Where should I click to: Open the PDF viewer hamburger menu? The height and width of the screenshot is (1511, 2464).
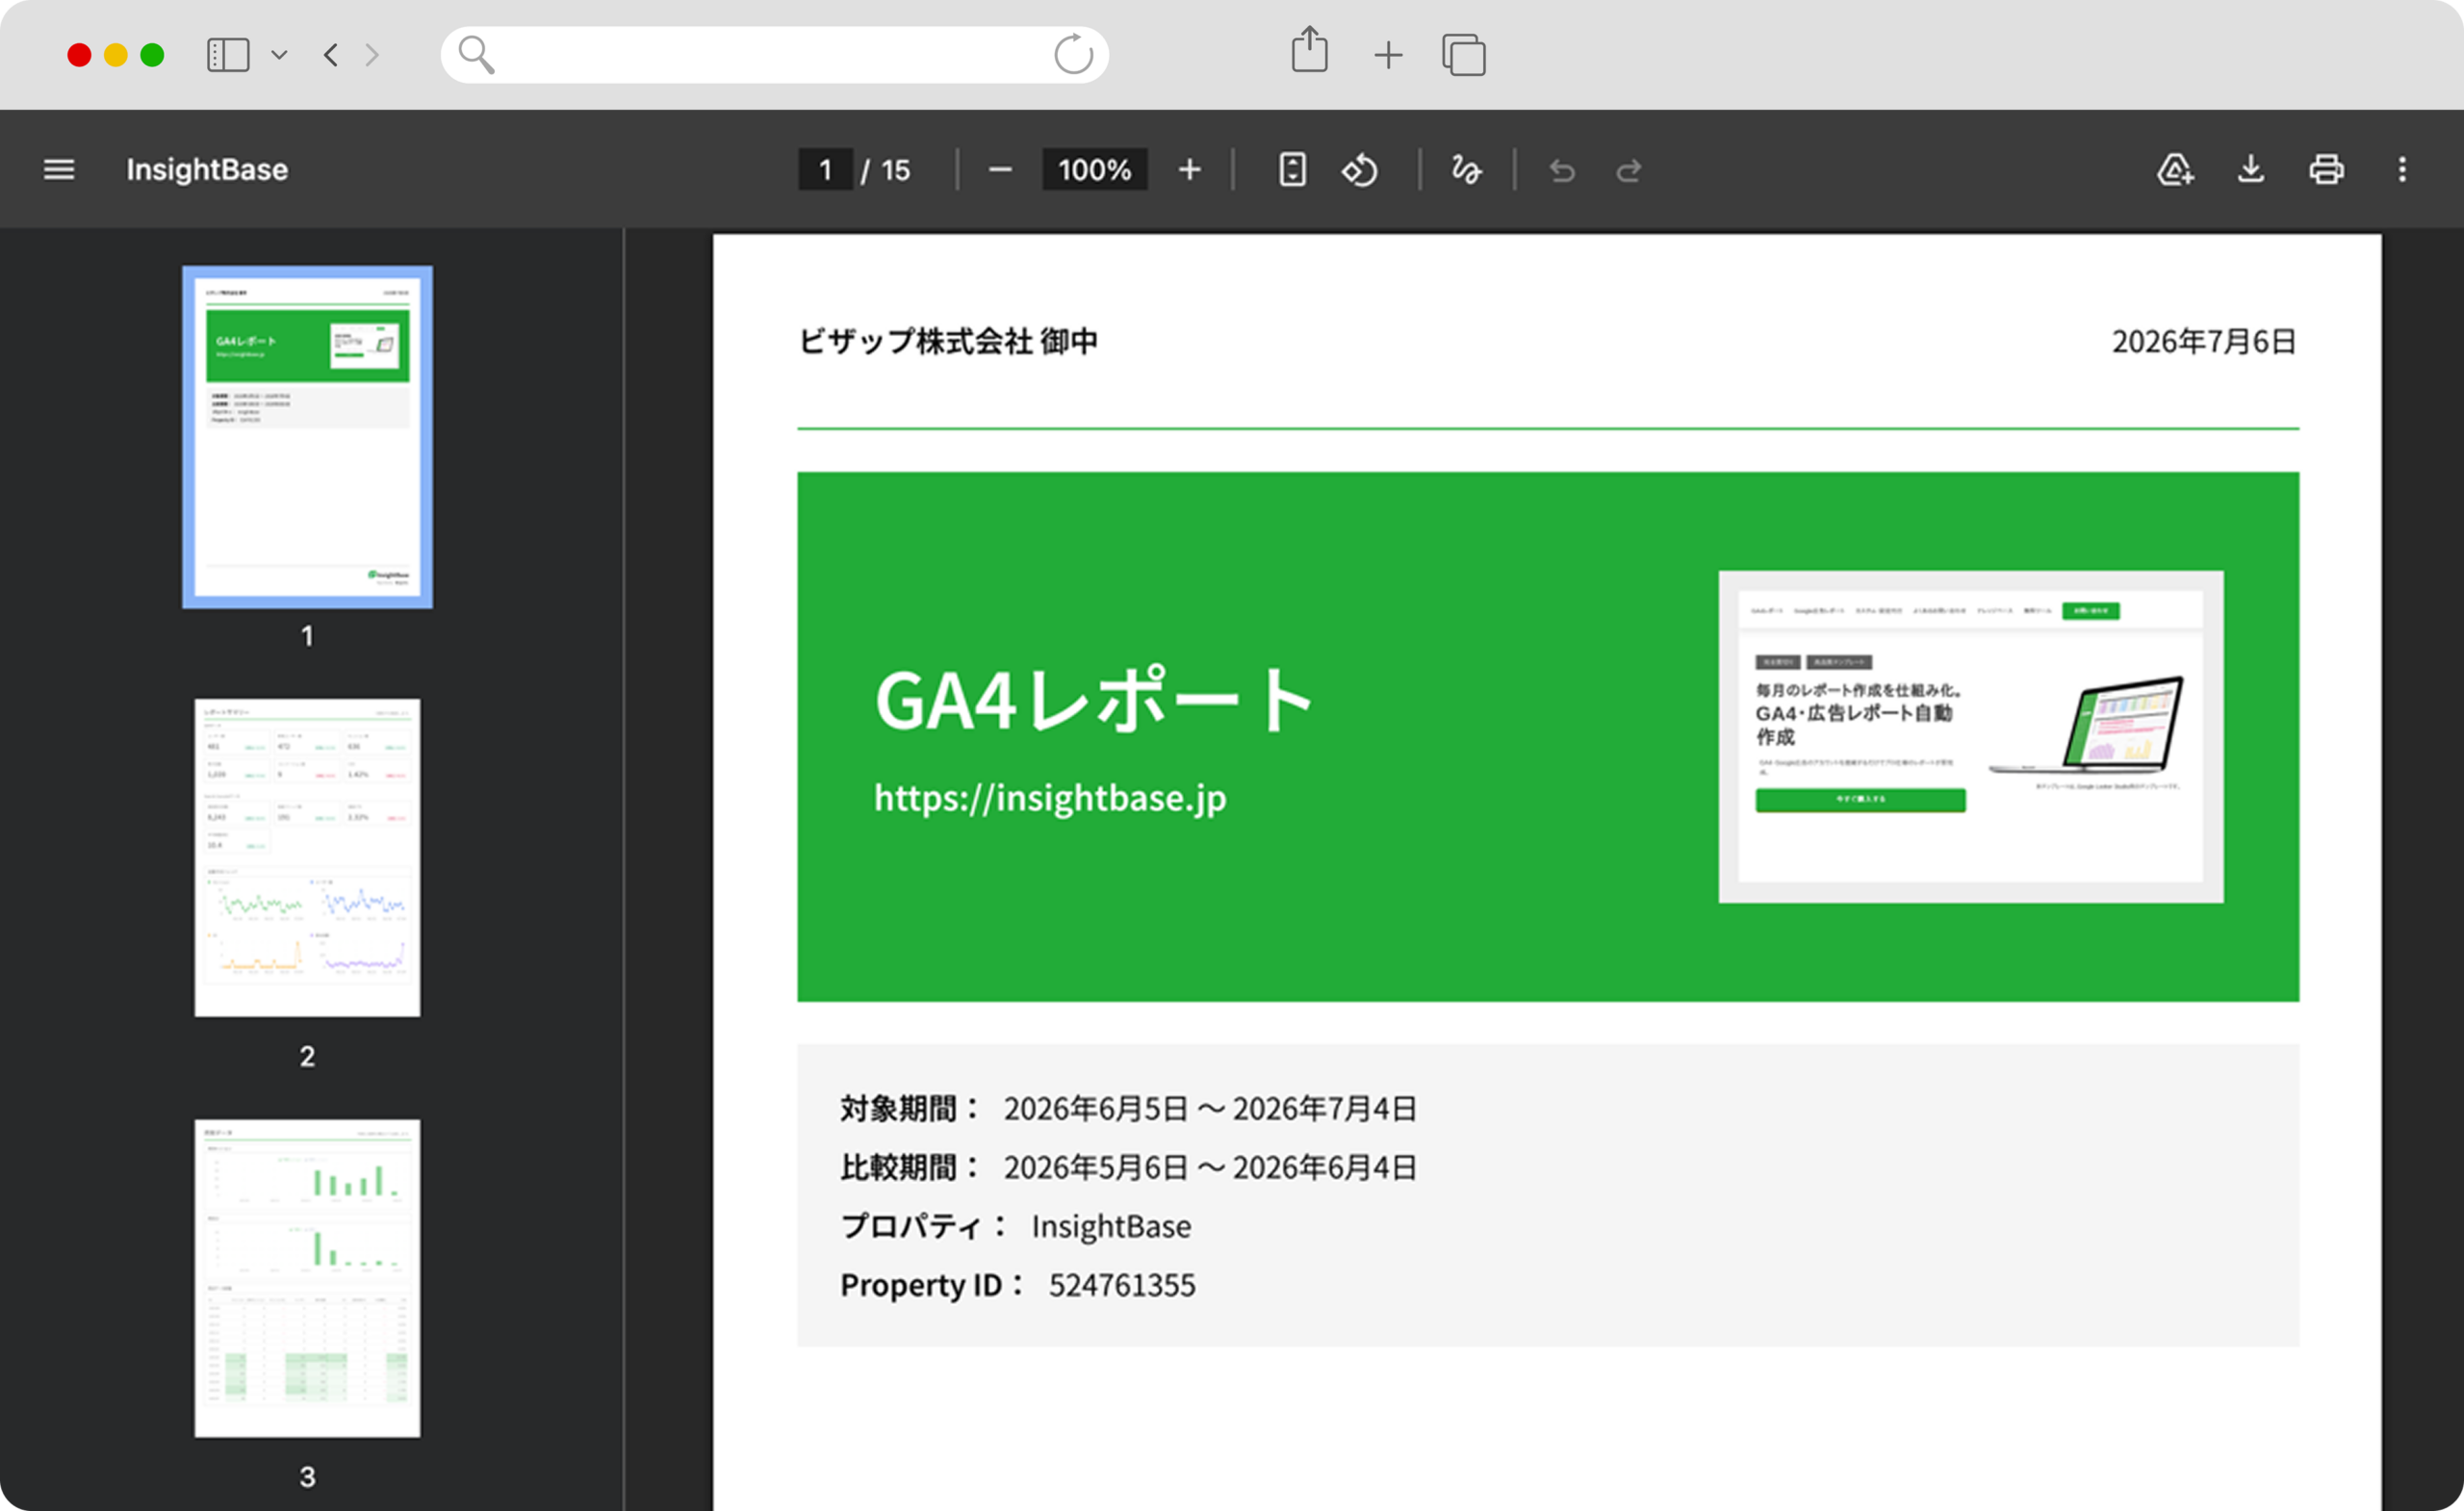coord(59,170)
